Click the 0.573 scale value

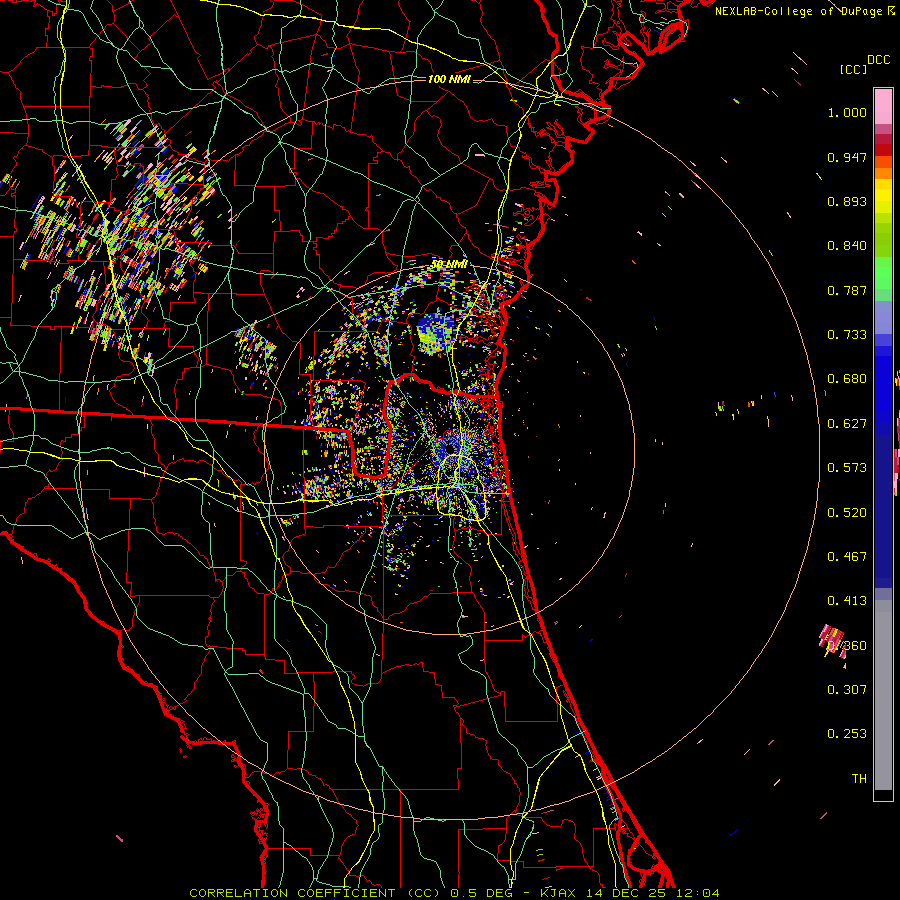click(x=847, y=468)
